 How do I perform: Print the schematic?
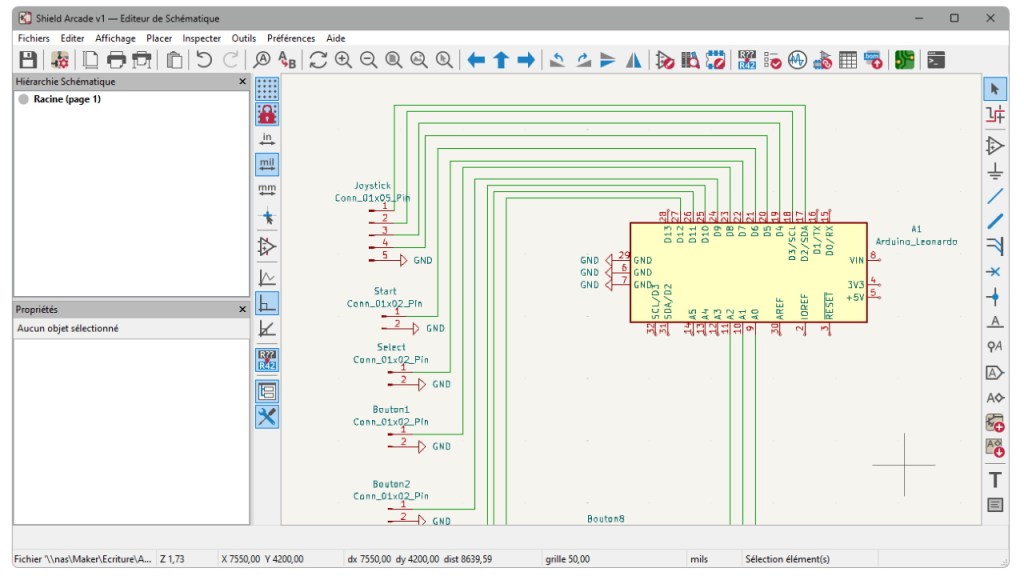pos(114,61)
